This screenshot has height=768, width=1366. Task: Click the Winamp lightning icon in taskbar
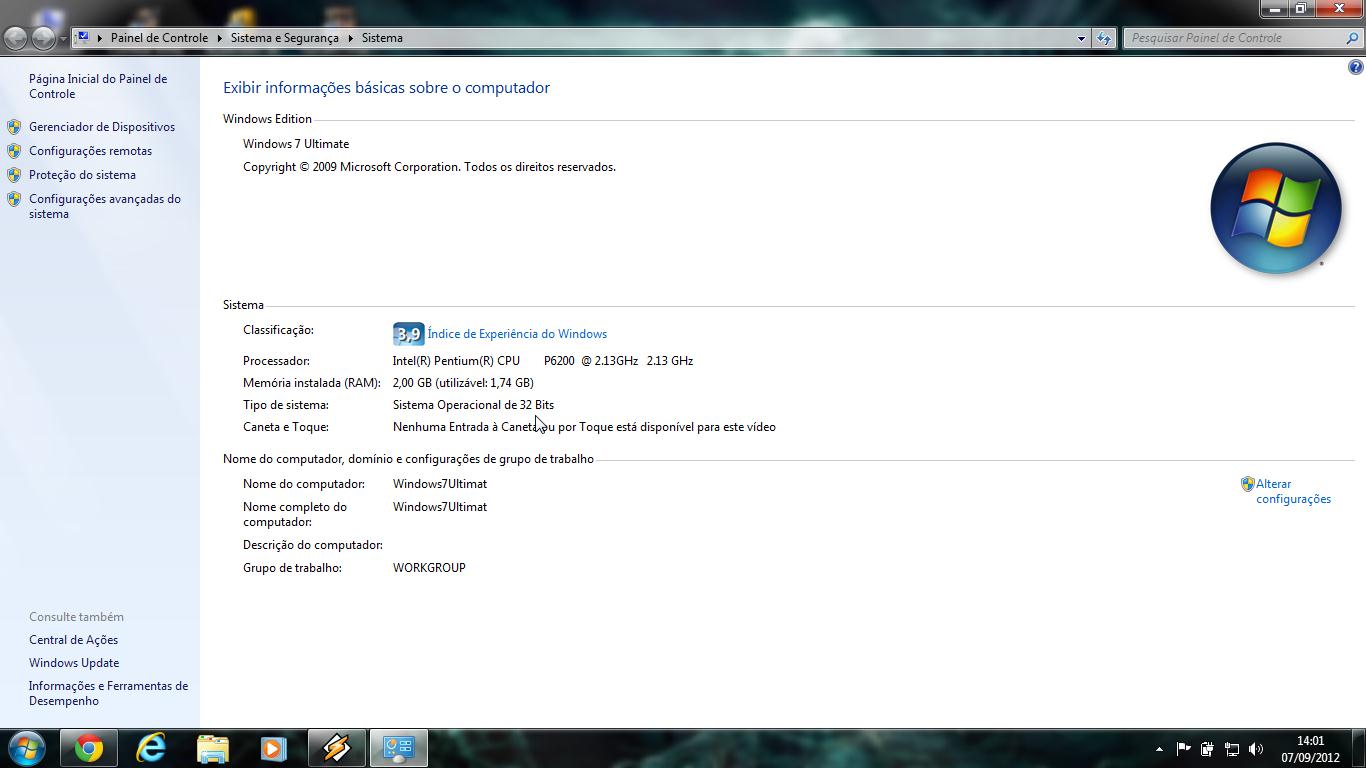tap(336, 748)
